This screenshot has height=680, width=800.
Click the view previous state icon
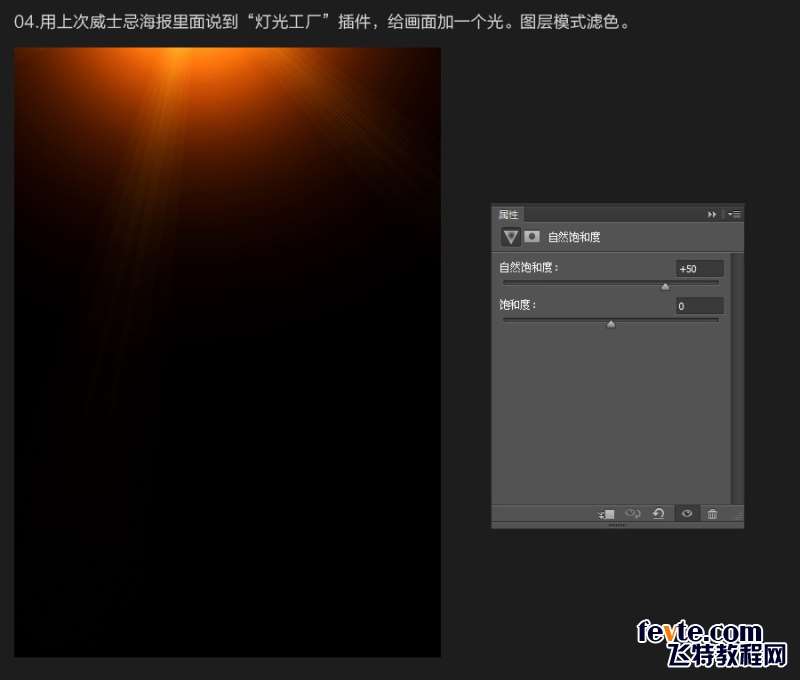coord(633,514)
